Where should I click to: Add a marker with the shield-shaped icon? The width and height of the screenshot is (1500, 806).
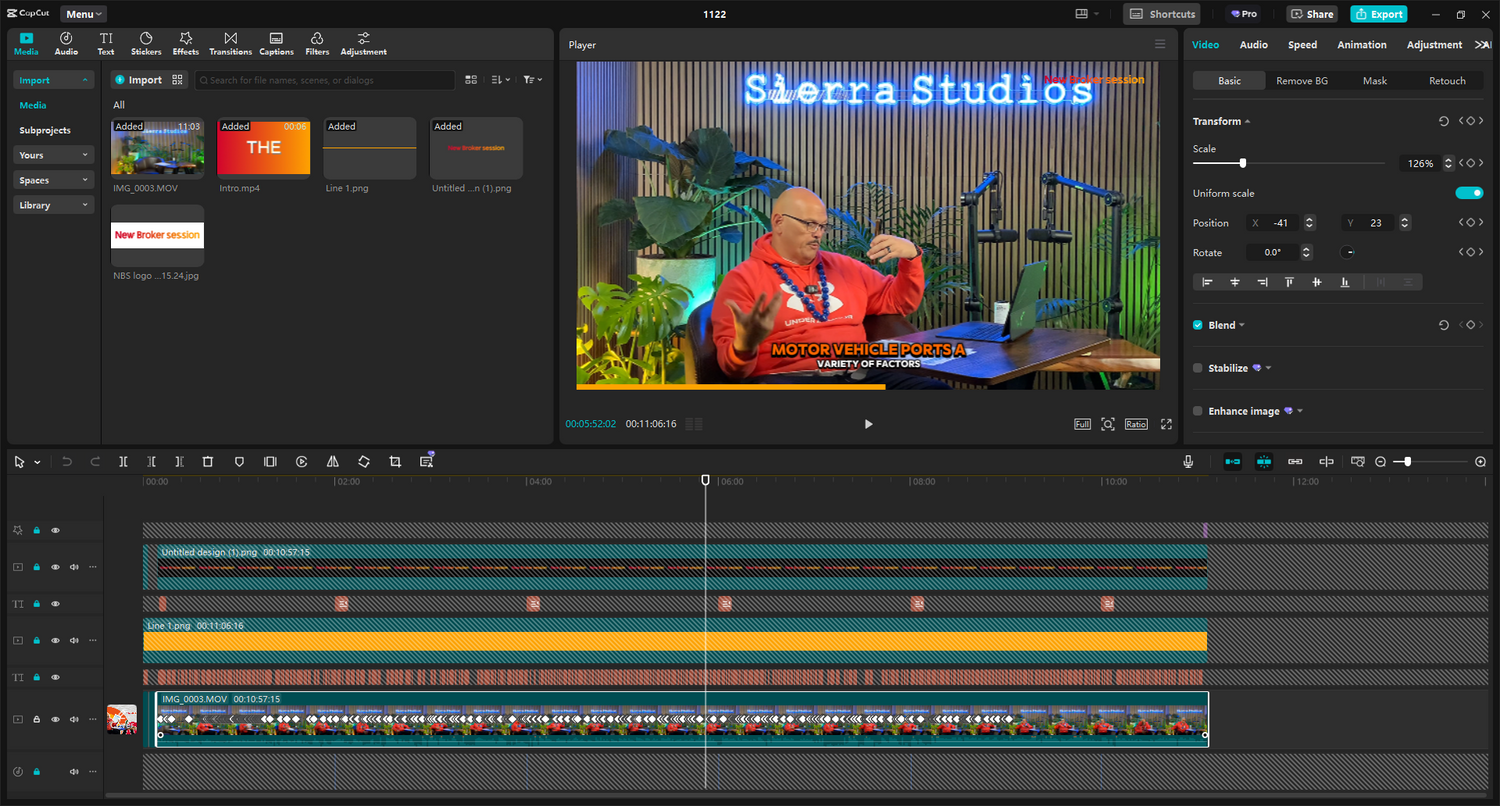coord(239,462)
